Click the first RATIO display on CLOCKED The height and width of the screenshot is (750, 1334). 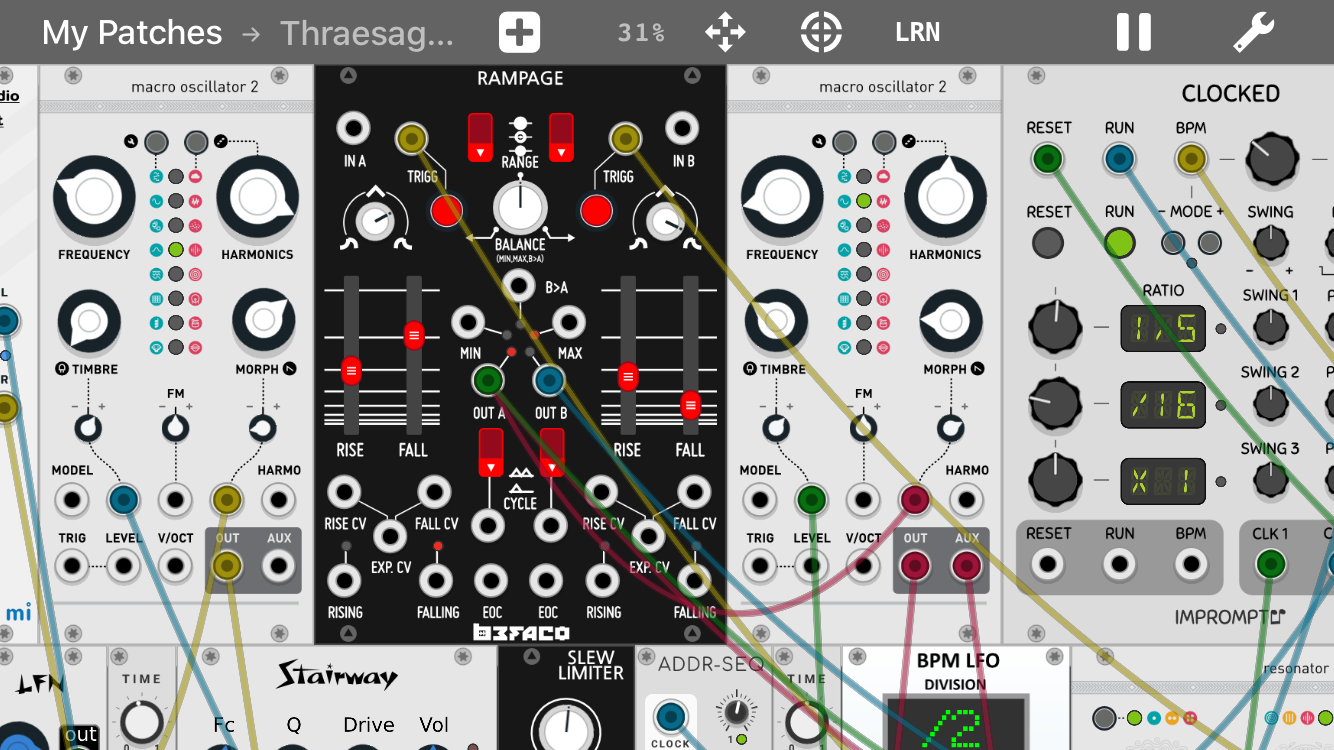[1162, 328]
